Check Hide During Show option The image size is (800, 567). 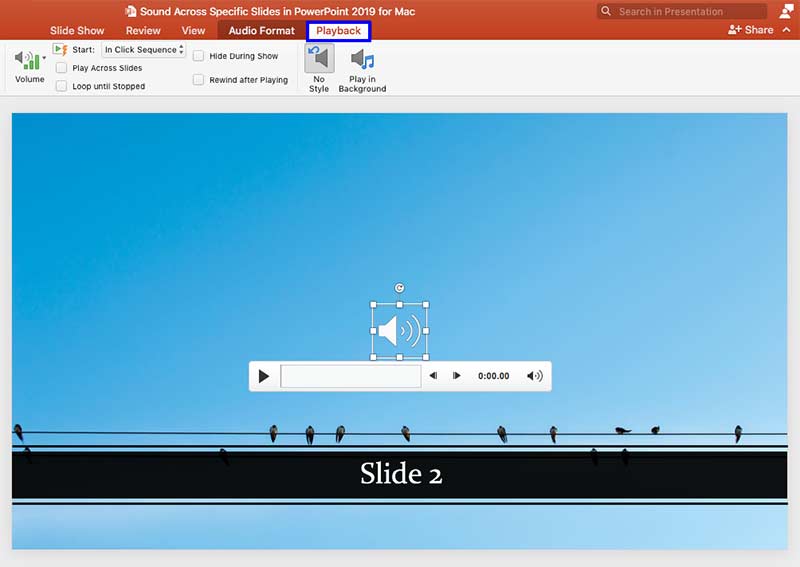[198, 56]
